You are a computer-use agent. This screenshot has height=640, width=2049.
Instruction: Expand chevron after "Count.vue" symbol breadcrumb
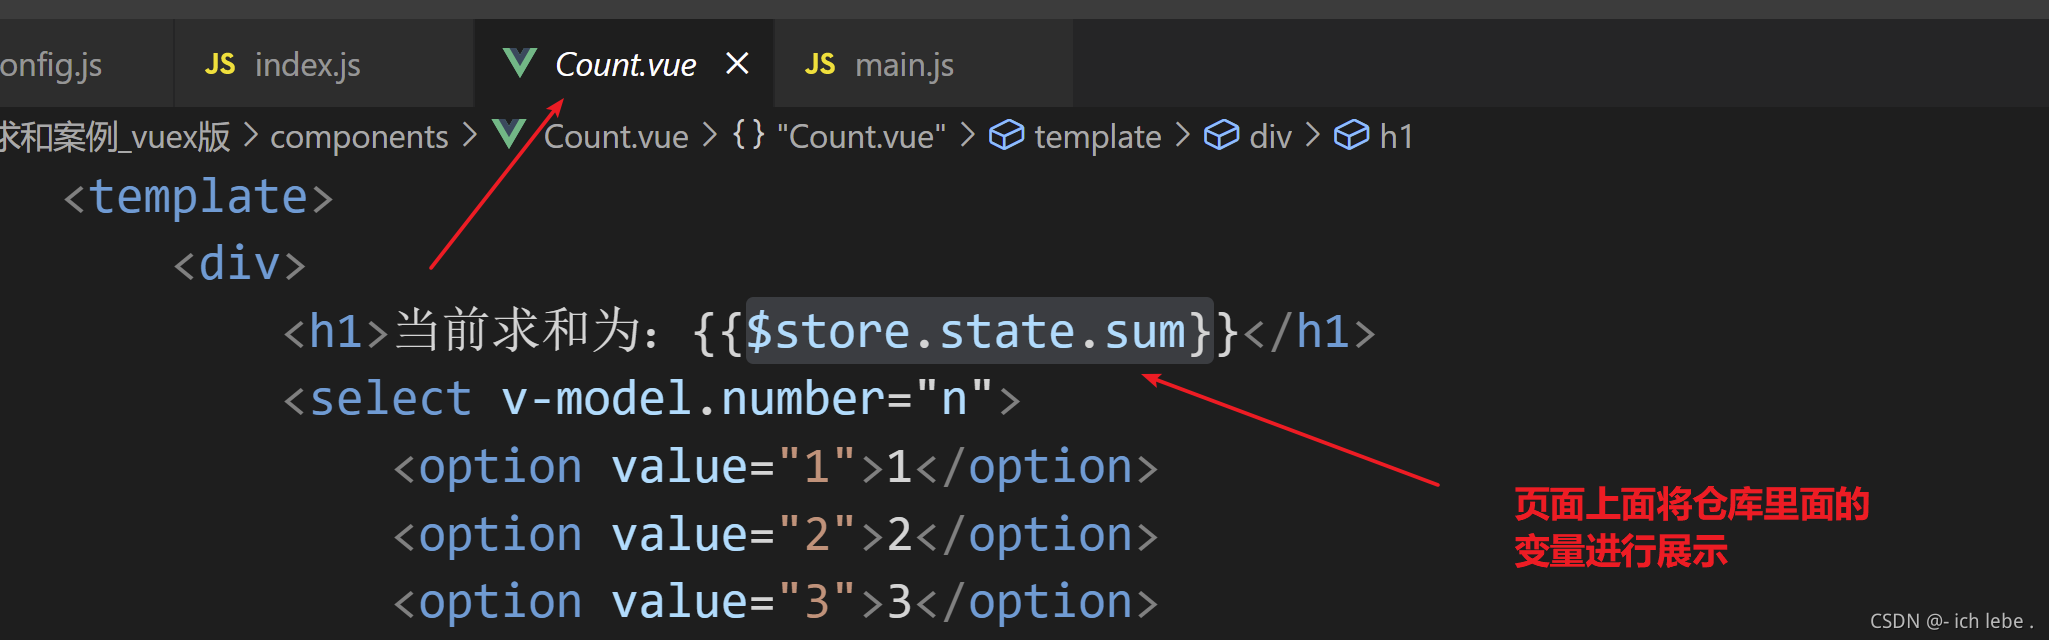[x=967, y=135]
